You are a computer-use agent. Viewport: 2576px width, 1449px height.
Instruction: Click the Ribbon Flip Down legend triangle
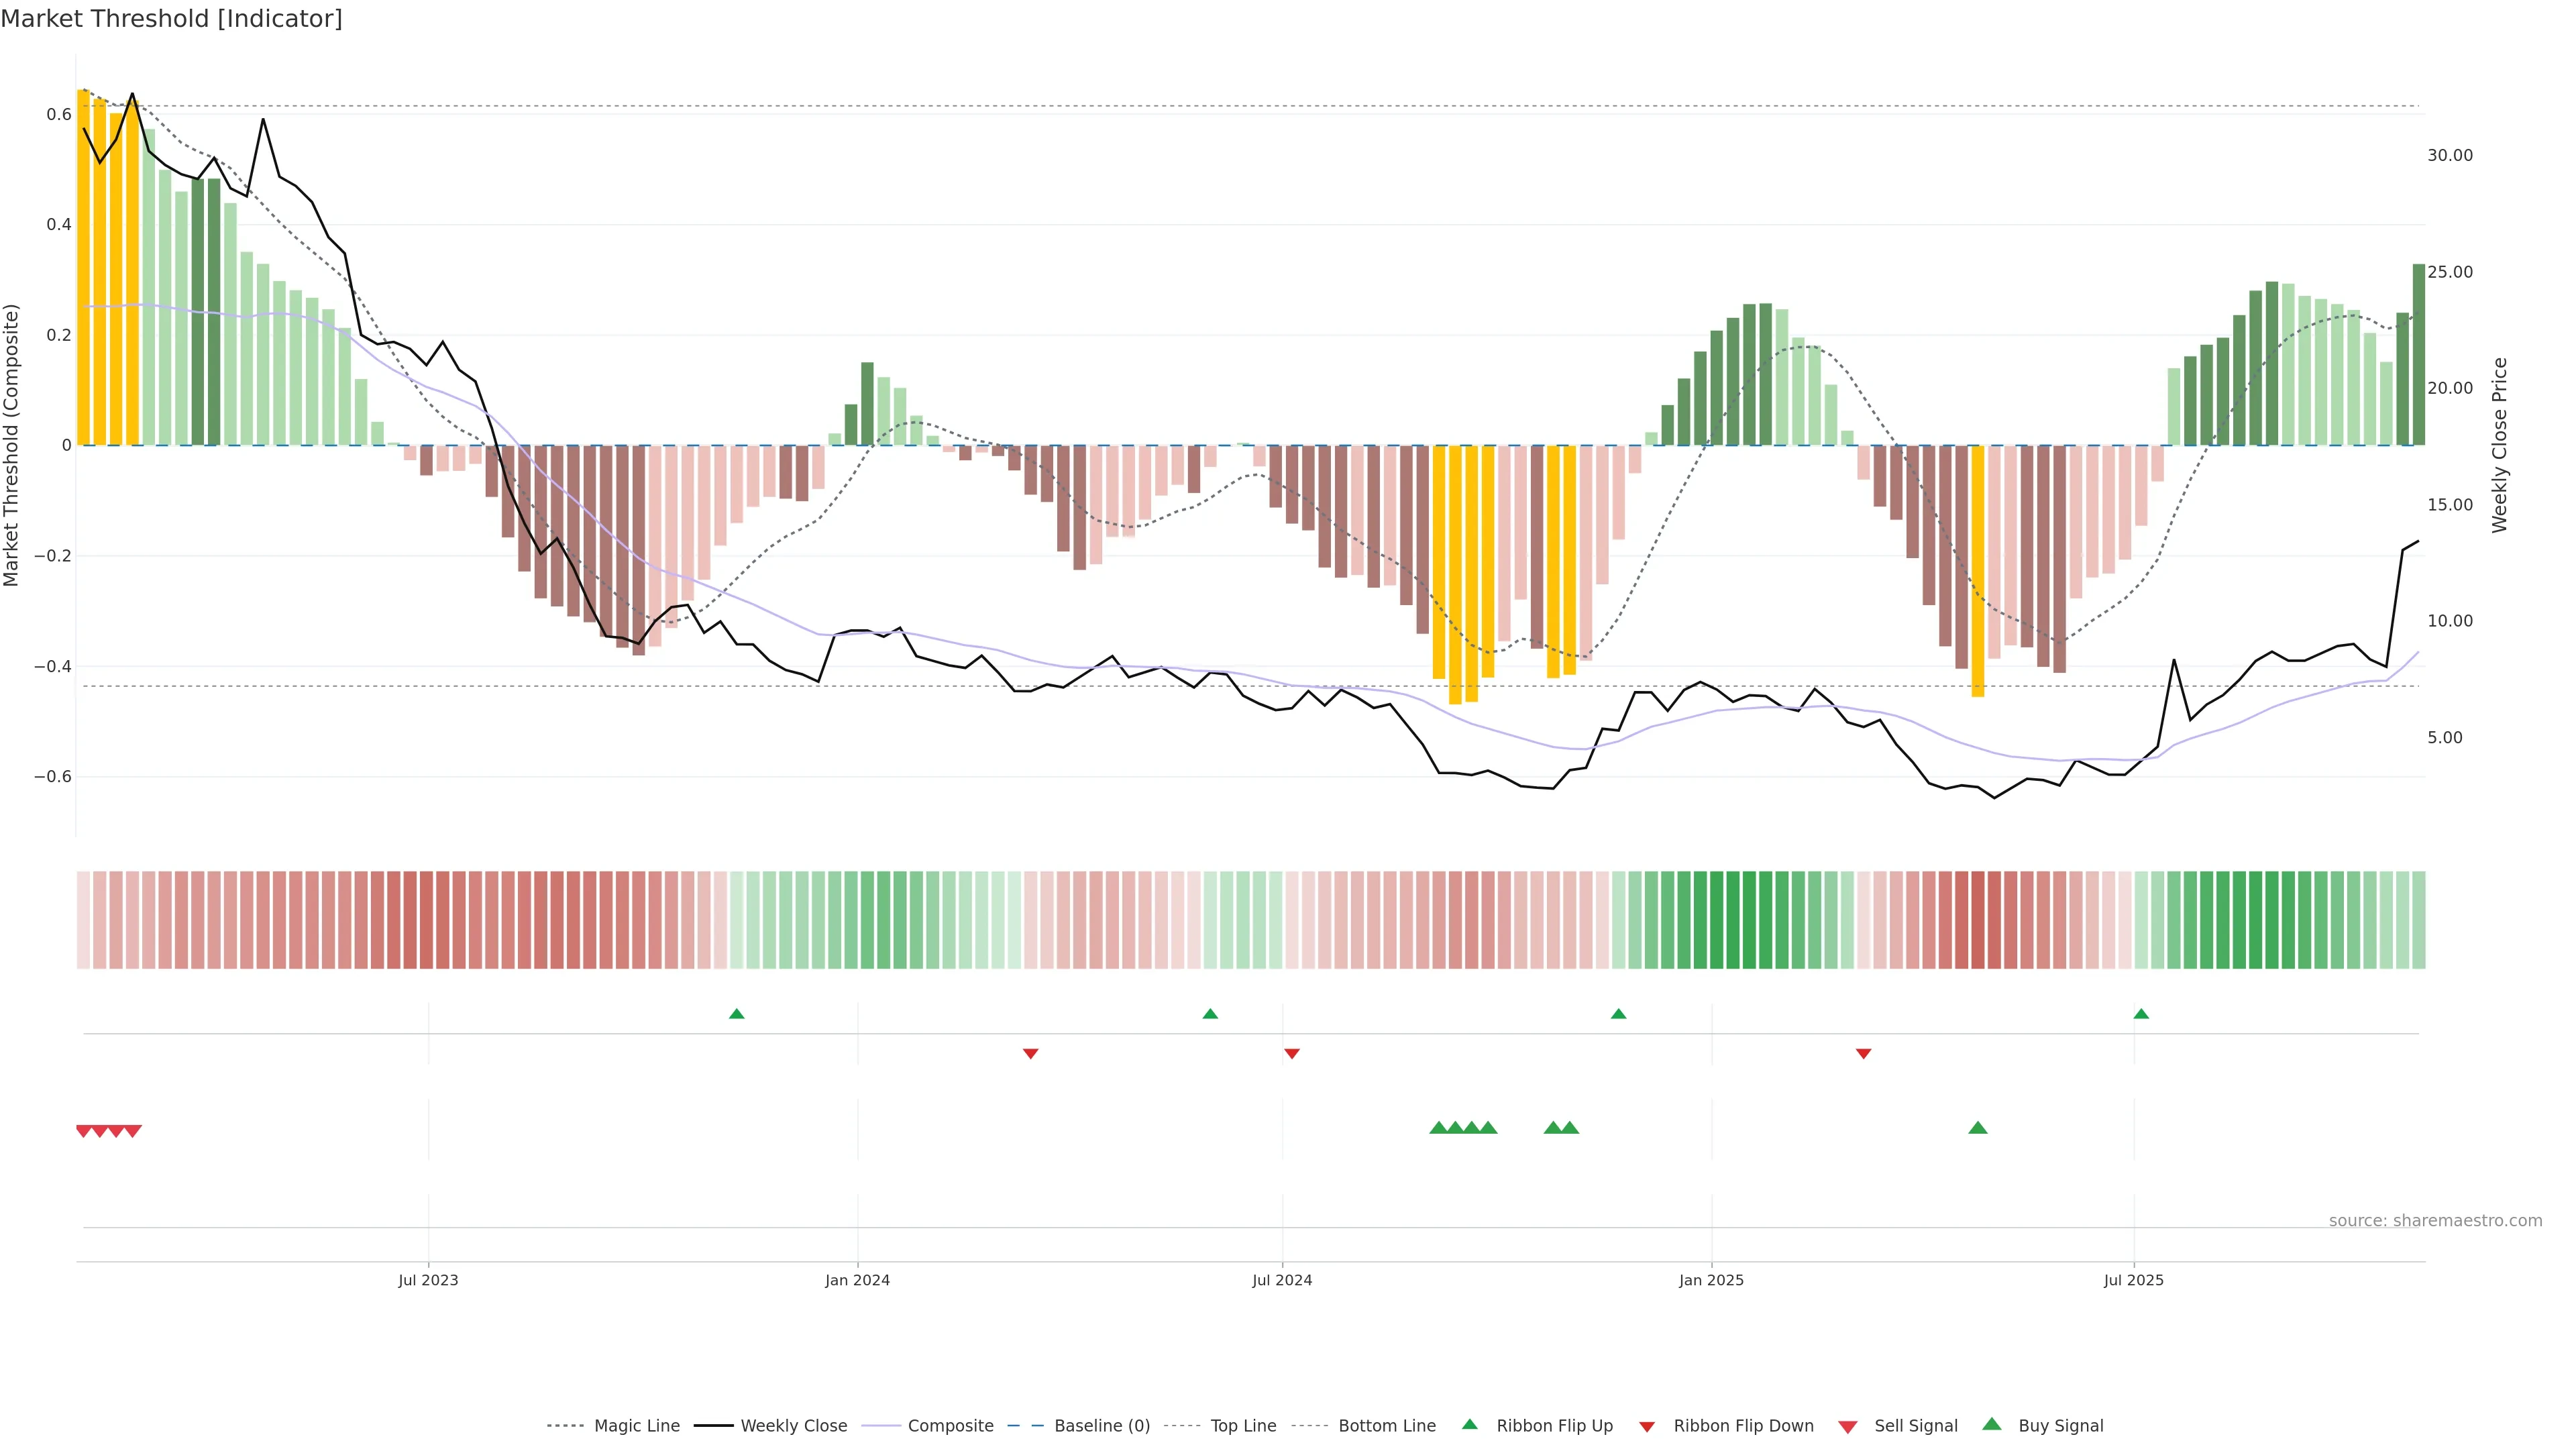(x=1647, y=1426)
